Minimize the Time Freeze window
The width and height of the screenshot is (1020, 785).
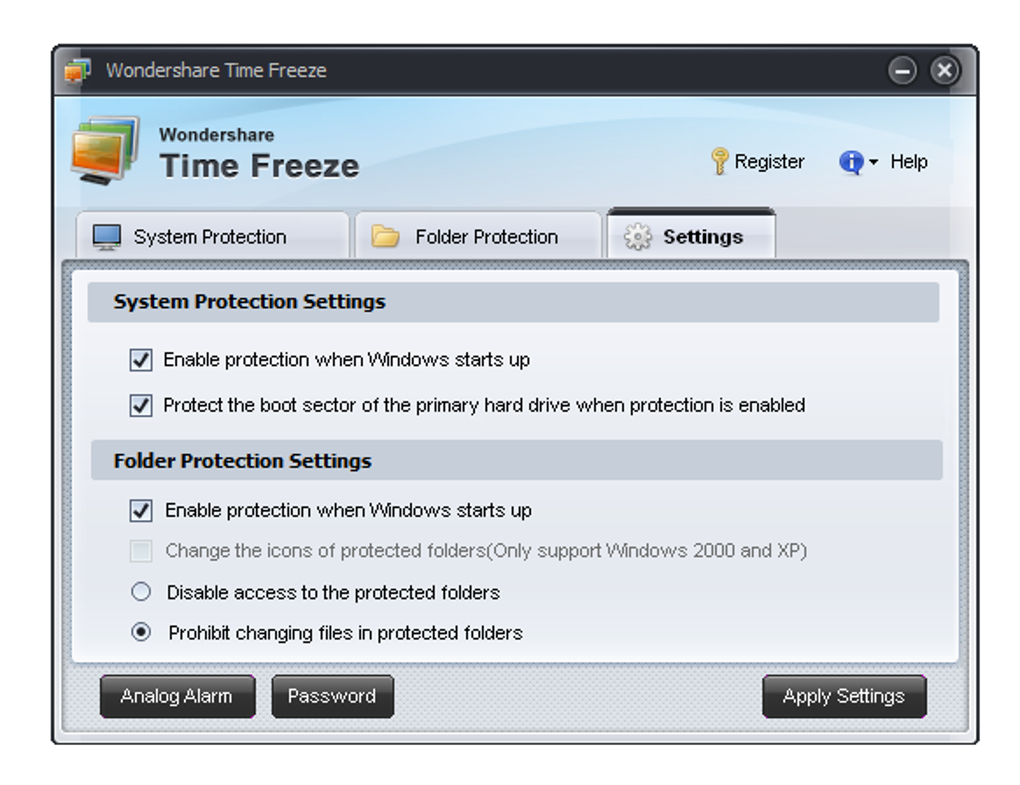coord(902,71)
